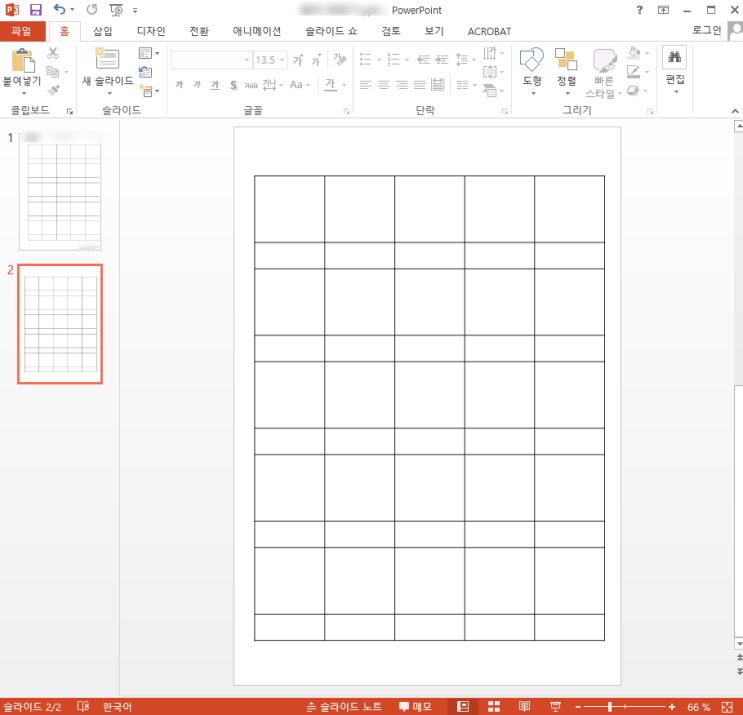
Task: Select slide 1 thumbnail
Action: pos(60,191)
